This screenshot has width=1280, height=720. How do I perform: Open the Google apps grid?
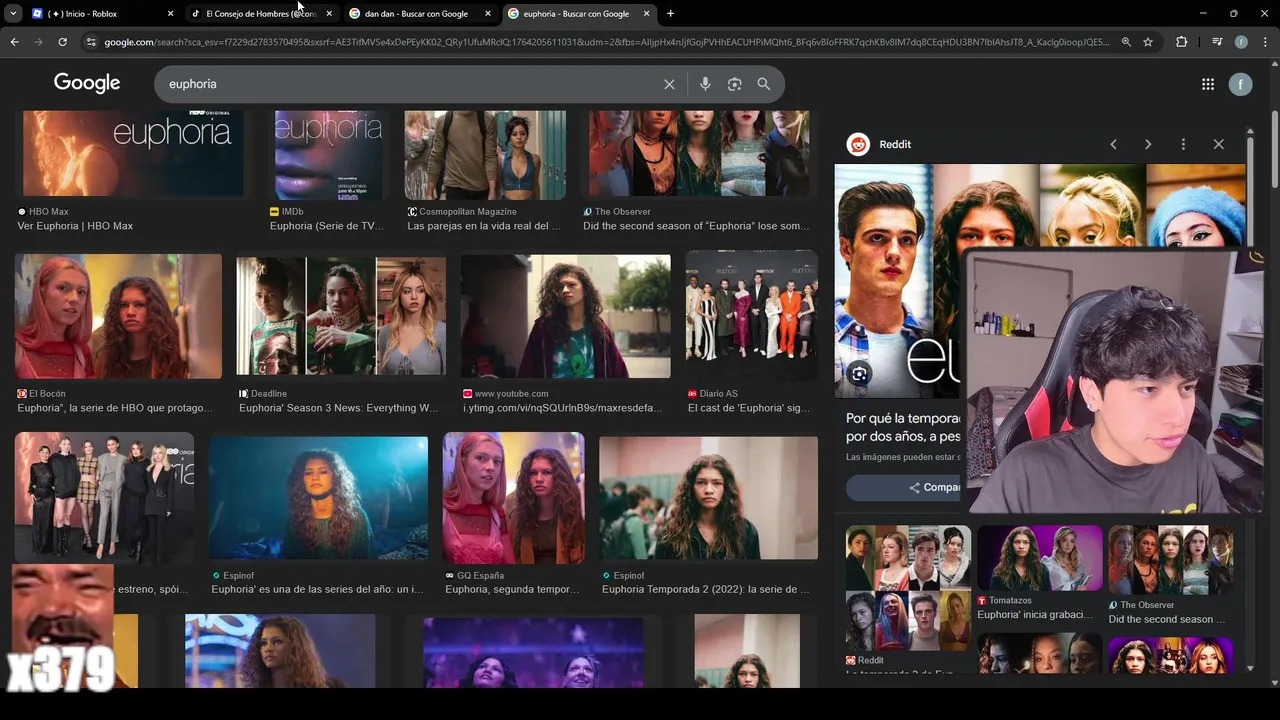pos(1208,84)
